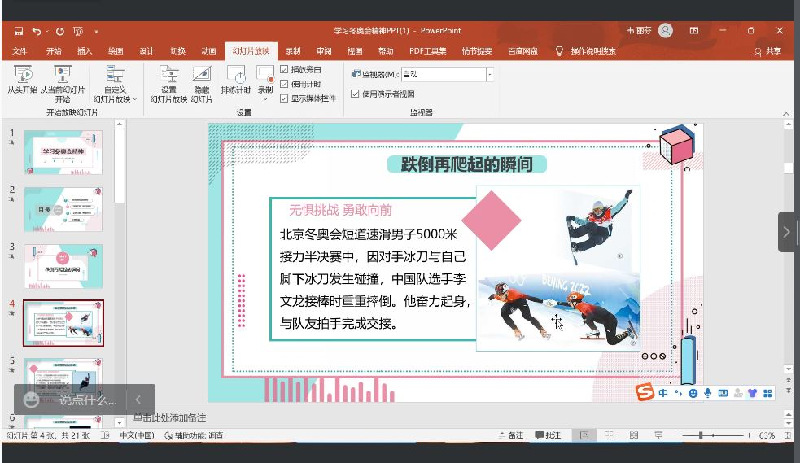Click 隐藏幻灯片 hide slide button
The height and width of the screenshot is (463, 800).
click(202, 84)
